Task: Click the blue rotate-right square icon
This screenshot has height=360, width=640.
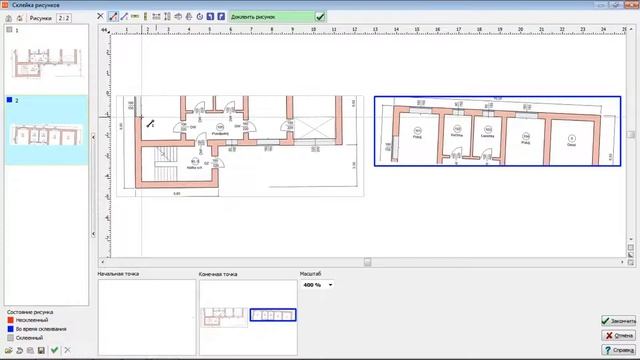Action: click(221, 17)
